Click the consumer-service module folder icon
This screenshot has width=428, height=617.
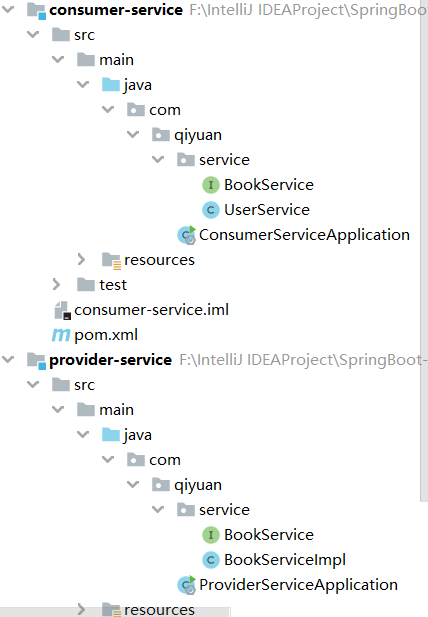click(36, 10)
